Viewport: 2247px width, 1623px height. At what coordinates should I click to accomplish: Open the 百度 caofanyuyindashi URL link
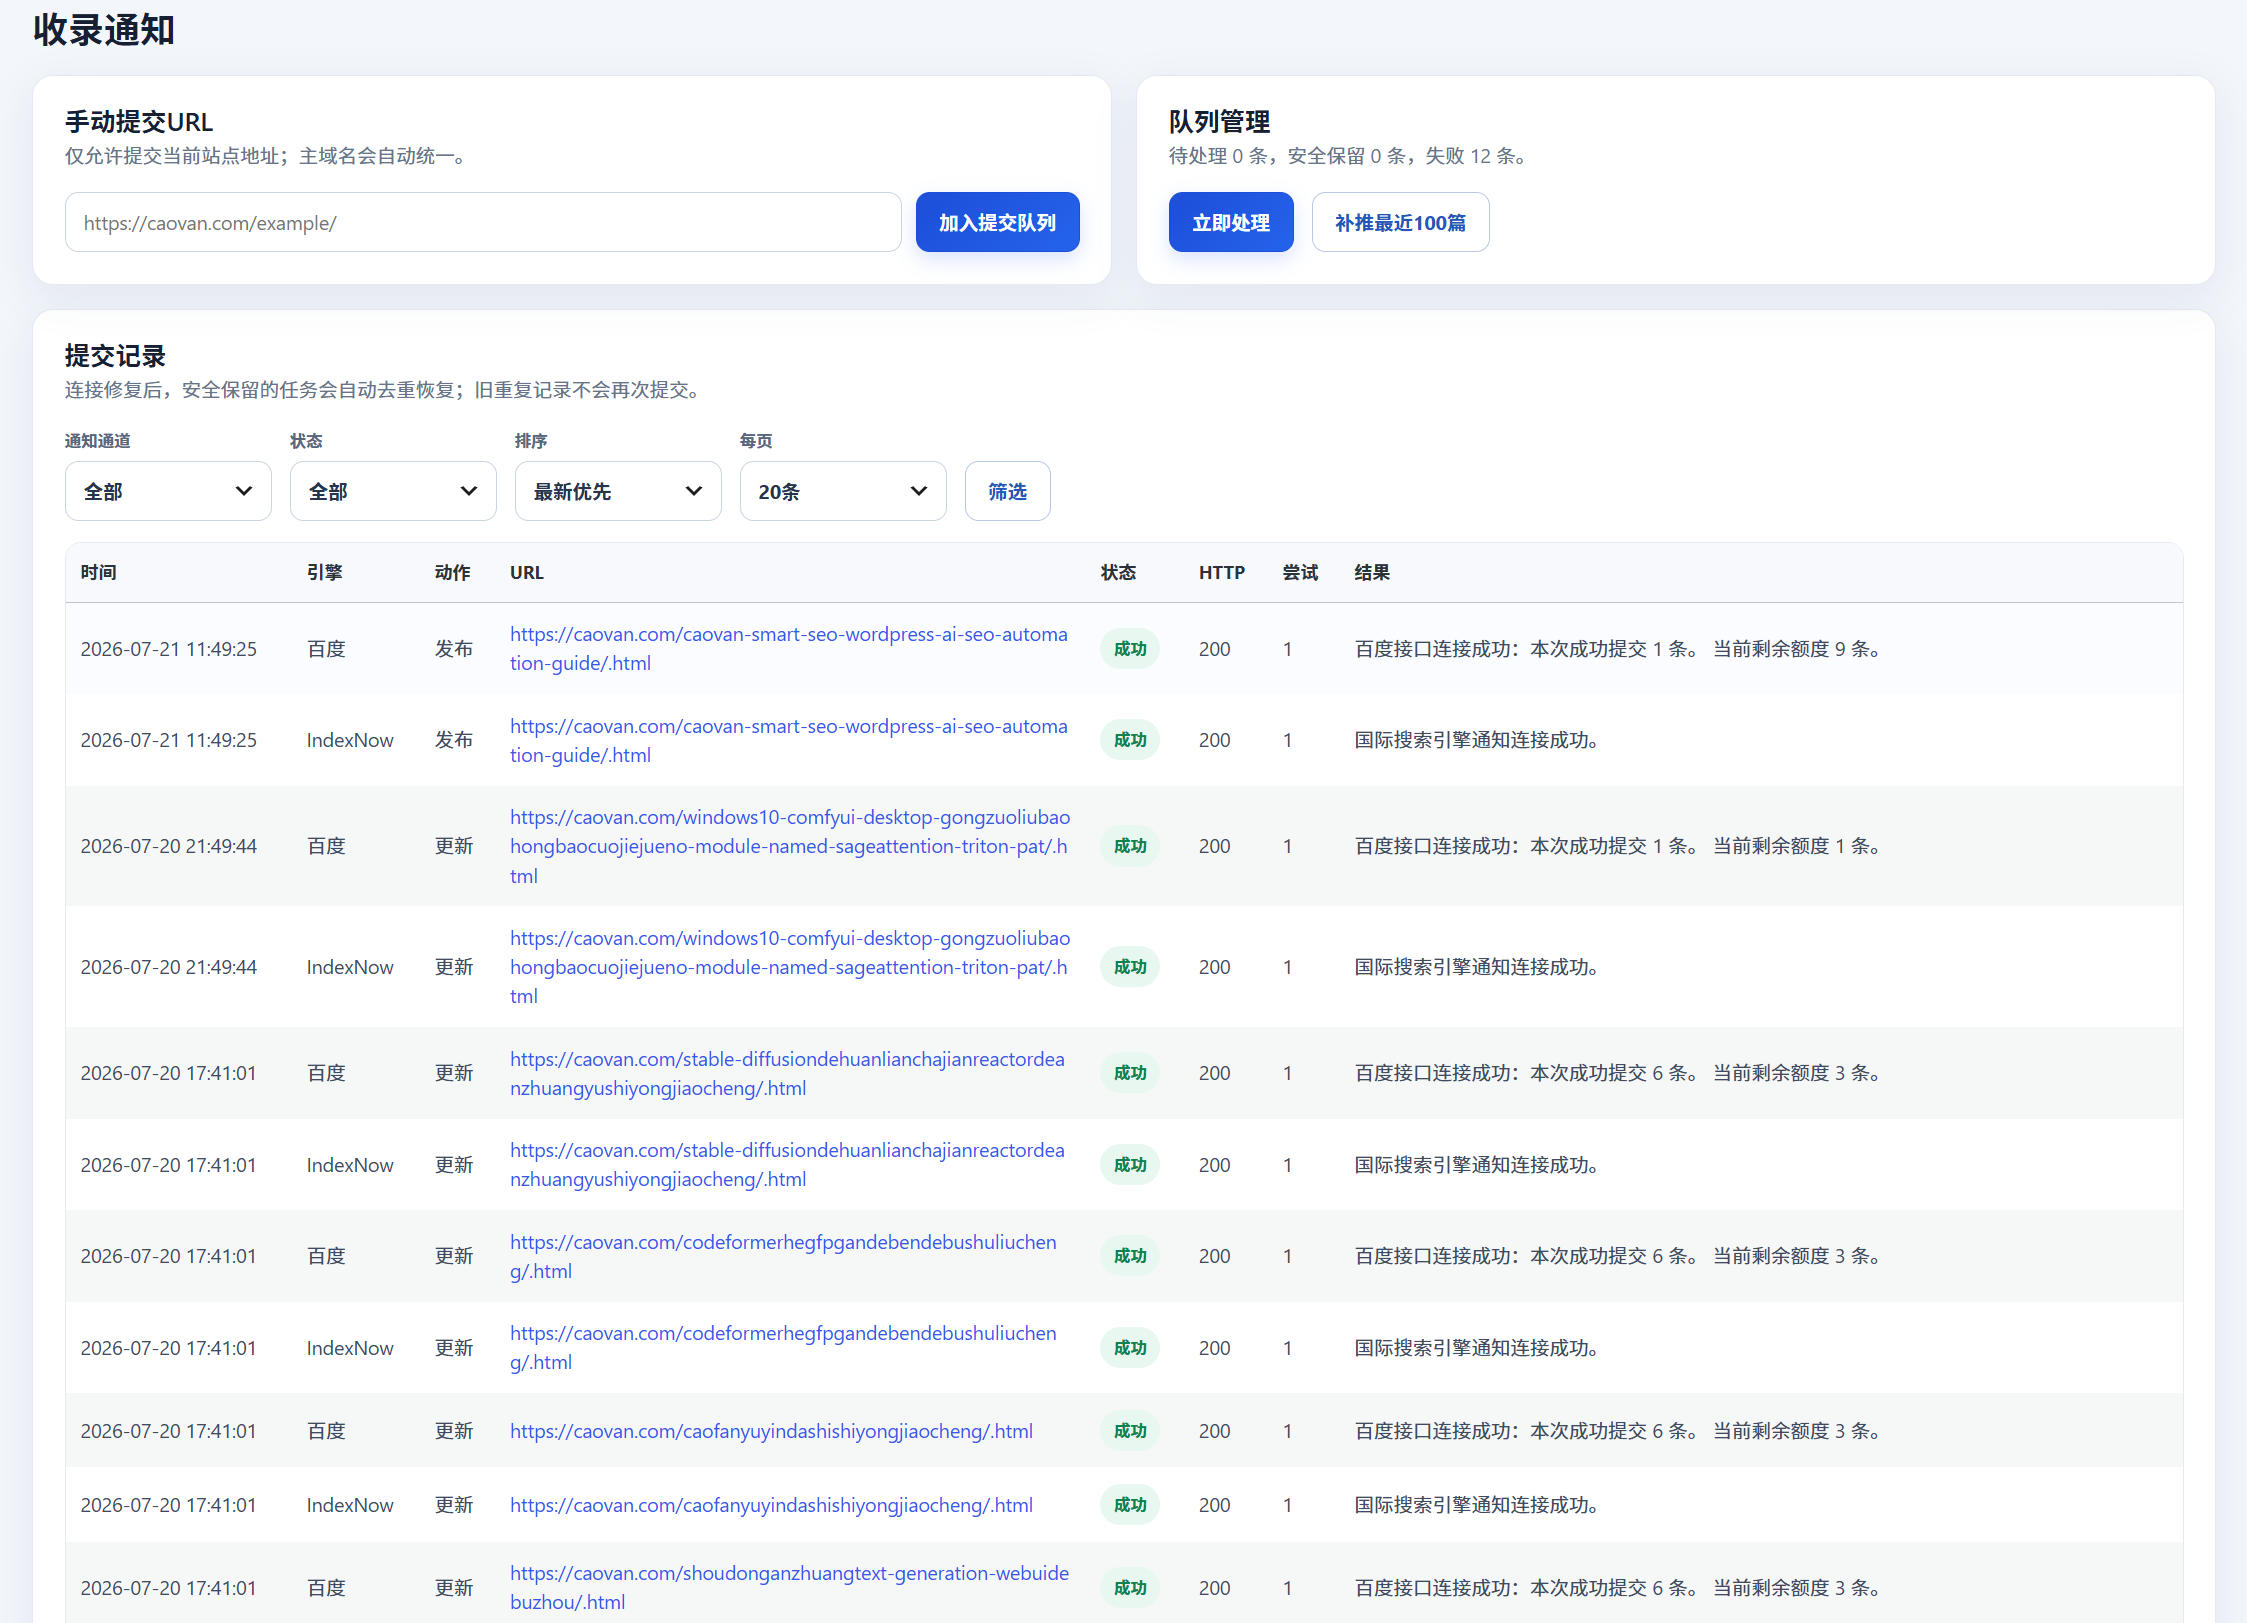coord(771,1431)
